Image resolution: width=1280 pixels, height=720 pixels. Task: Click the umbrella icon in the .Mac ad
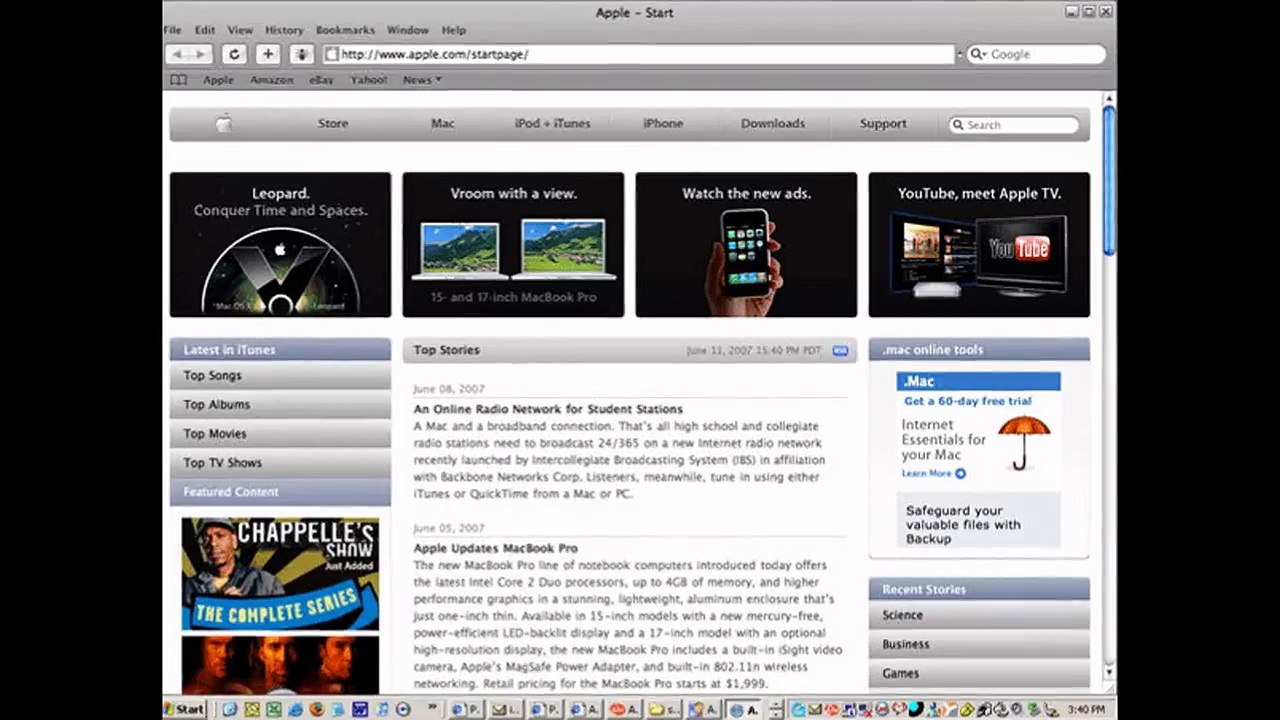coord(1024,441)
